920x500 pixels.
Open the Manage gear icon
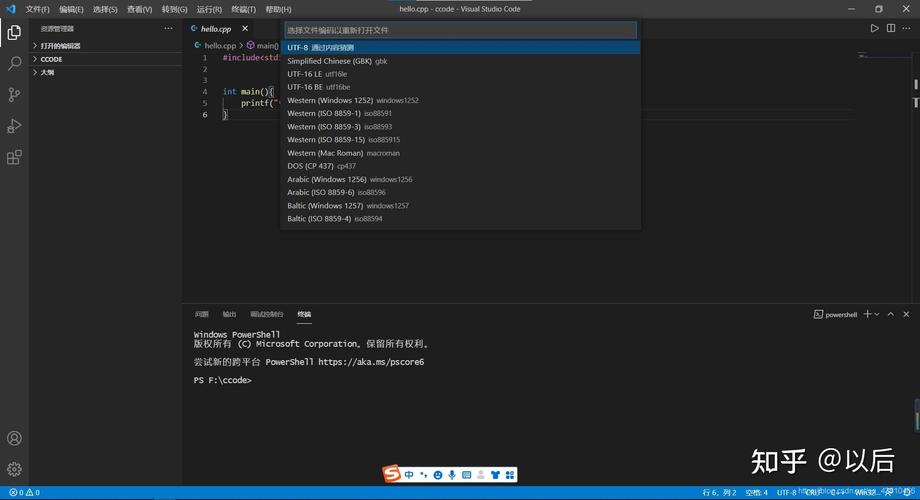[x=14, y=469]
